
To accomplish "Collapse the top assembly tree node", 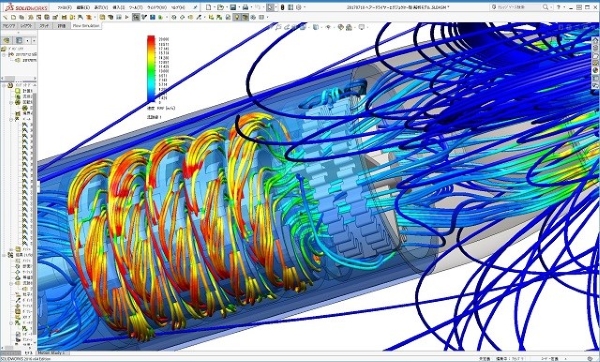I will tap(4, 55).
